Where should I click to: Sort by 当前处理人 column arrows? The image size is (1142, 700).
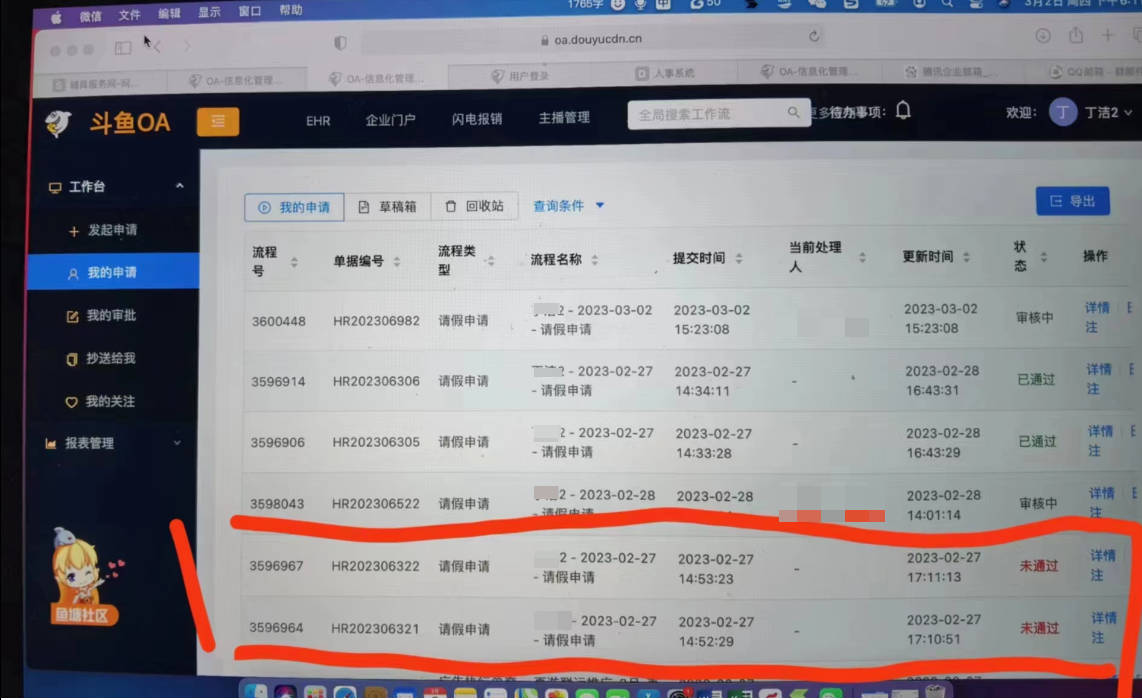(x=862, y=257)
